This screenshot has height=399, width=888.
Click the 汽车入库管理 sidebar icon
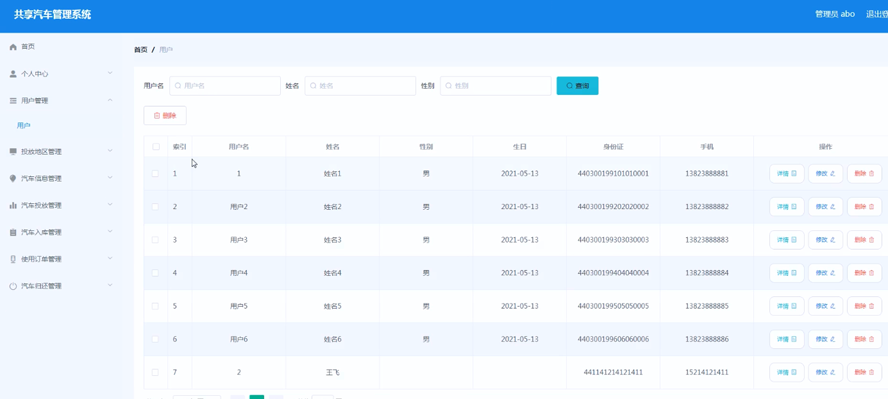(x=13, y=233)
